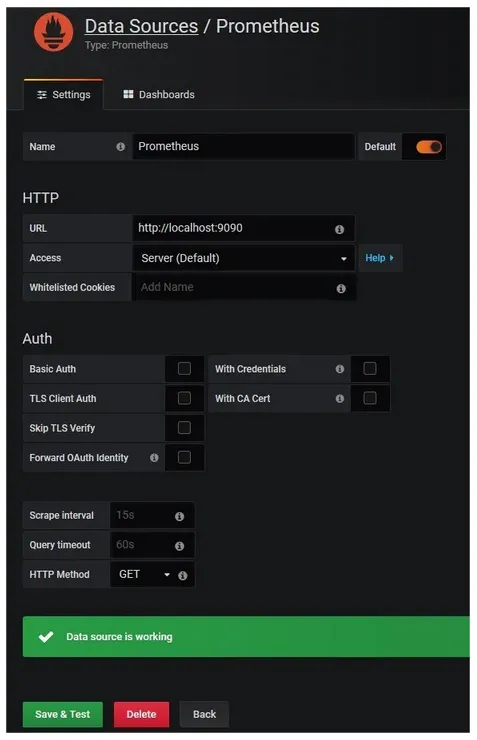Click the info icon next to Name

[x=120, y=147]
